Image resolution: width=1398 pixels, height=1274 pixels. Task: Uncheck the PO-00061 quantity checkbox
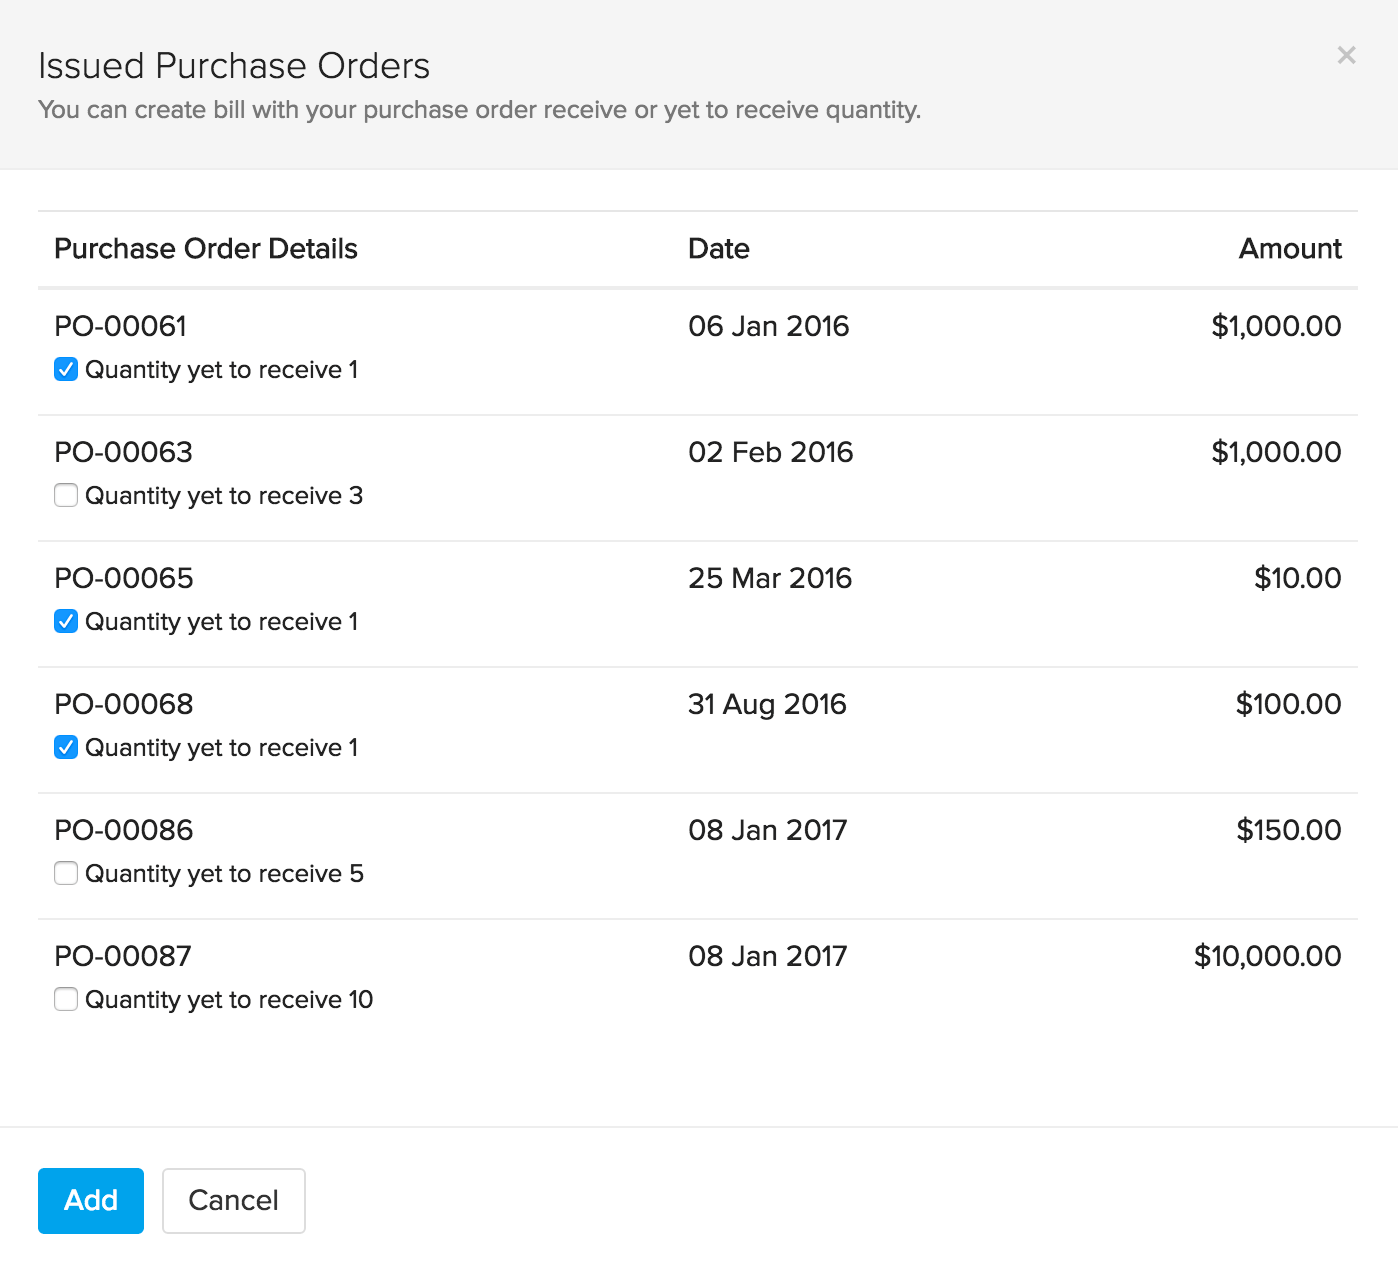(66, 370)
